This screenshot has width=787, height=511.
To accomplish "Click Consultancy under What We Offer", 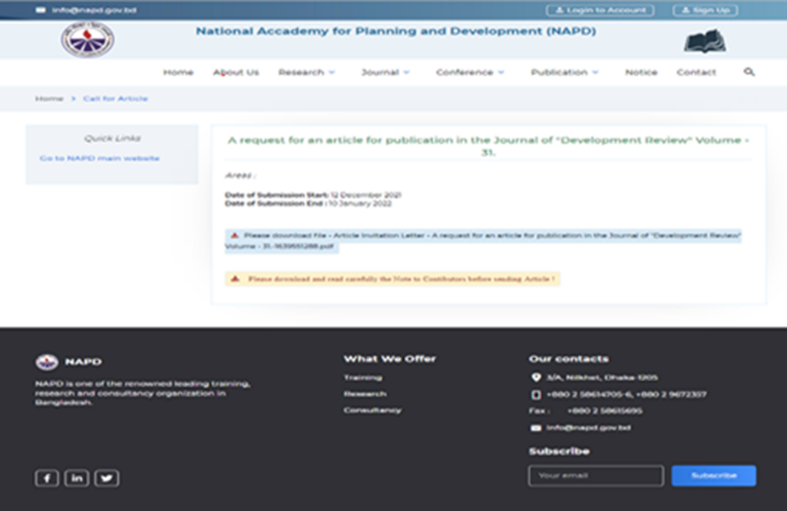I will 372,410.
